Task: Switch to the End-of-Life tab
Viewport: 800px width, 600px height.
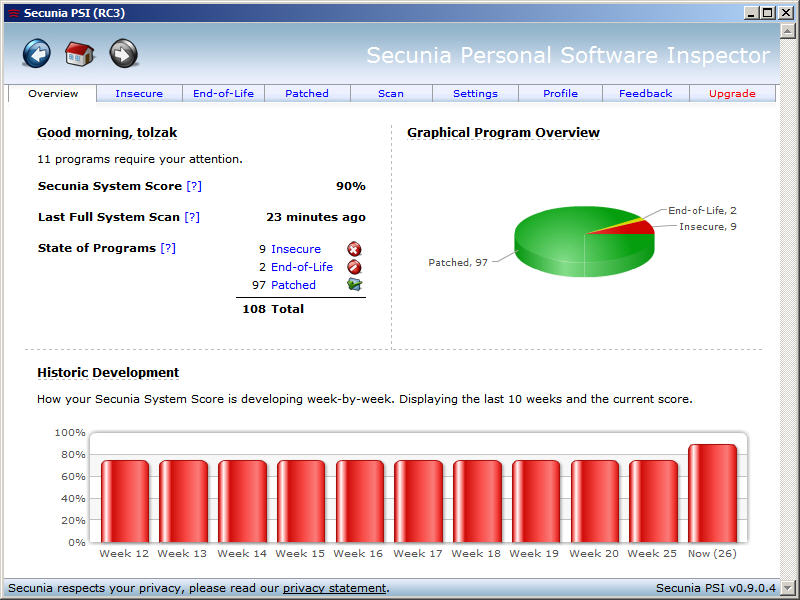Action: (x=223, y=94)
